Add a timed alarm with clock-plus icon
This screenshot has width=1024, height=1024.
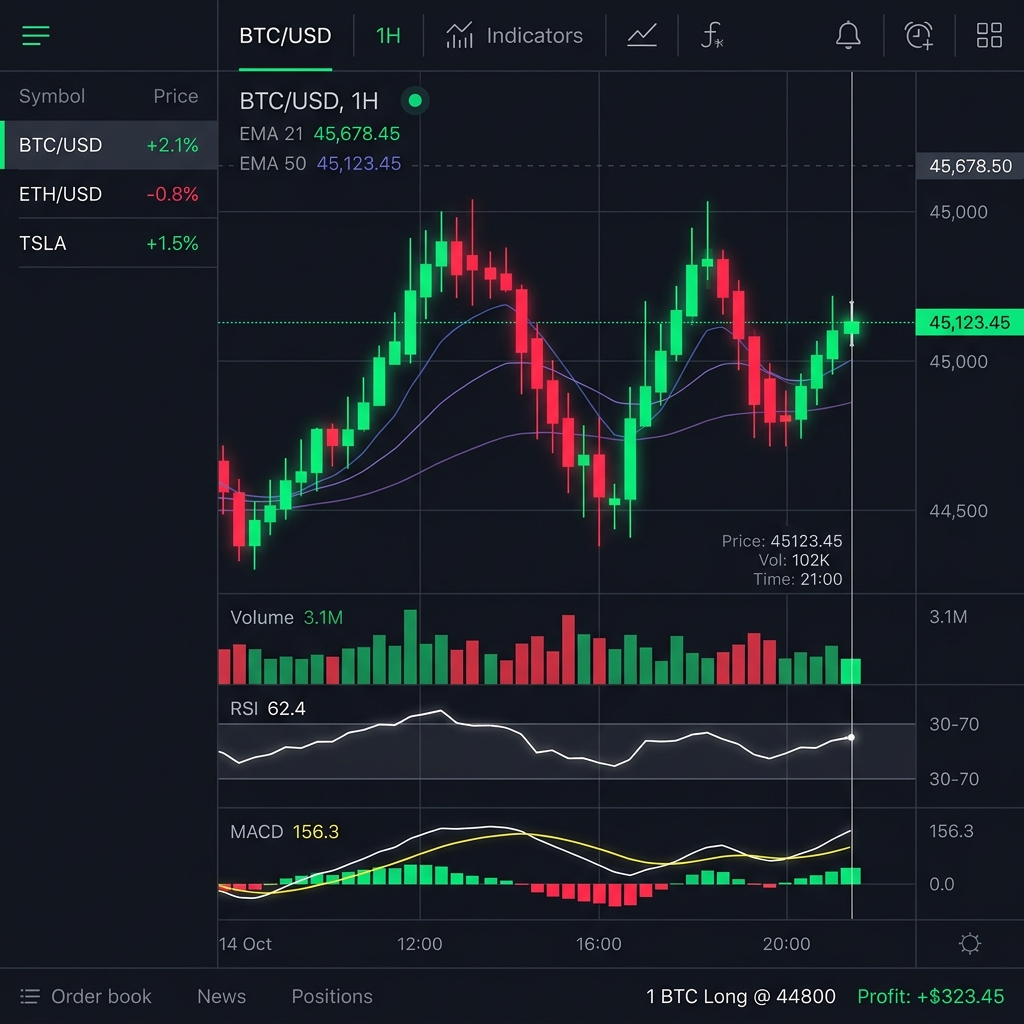918,35
